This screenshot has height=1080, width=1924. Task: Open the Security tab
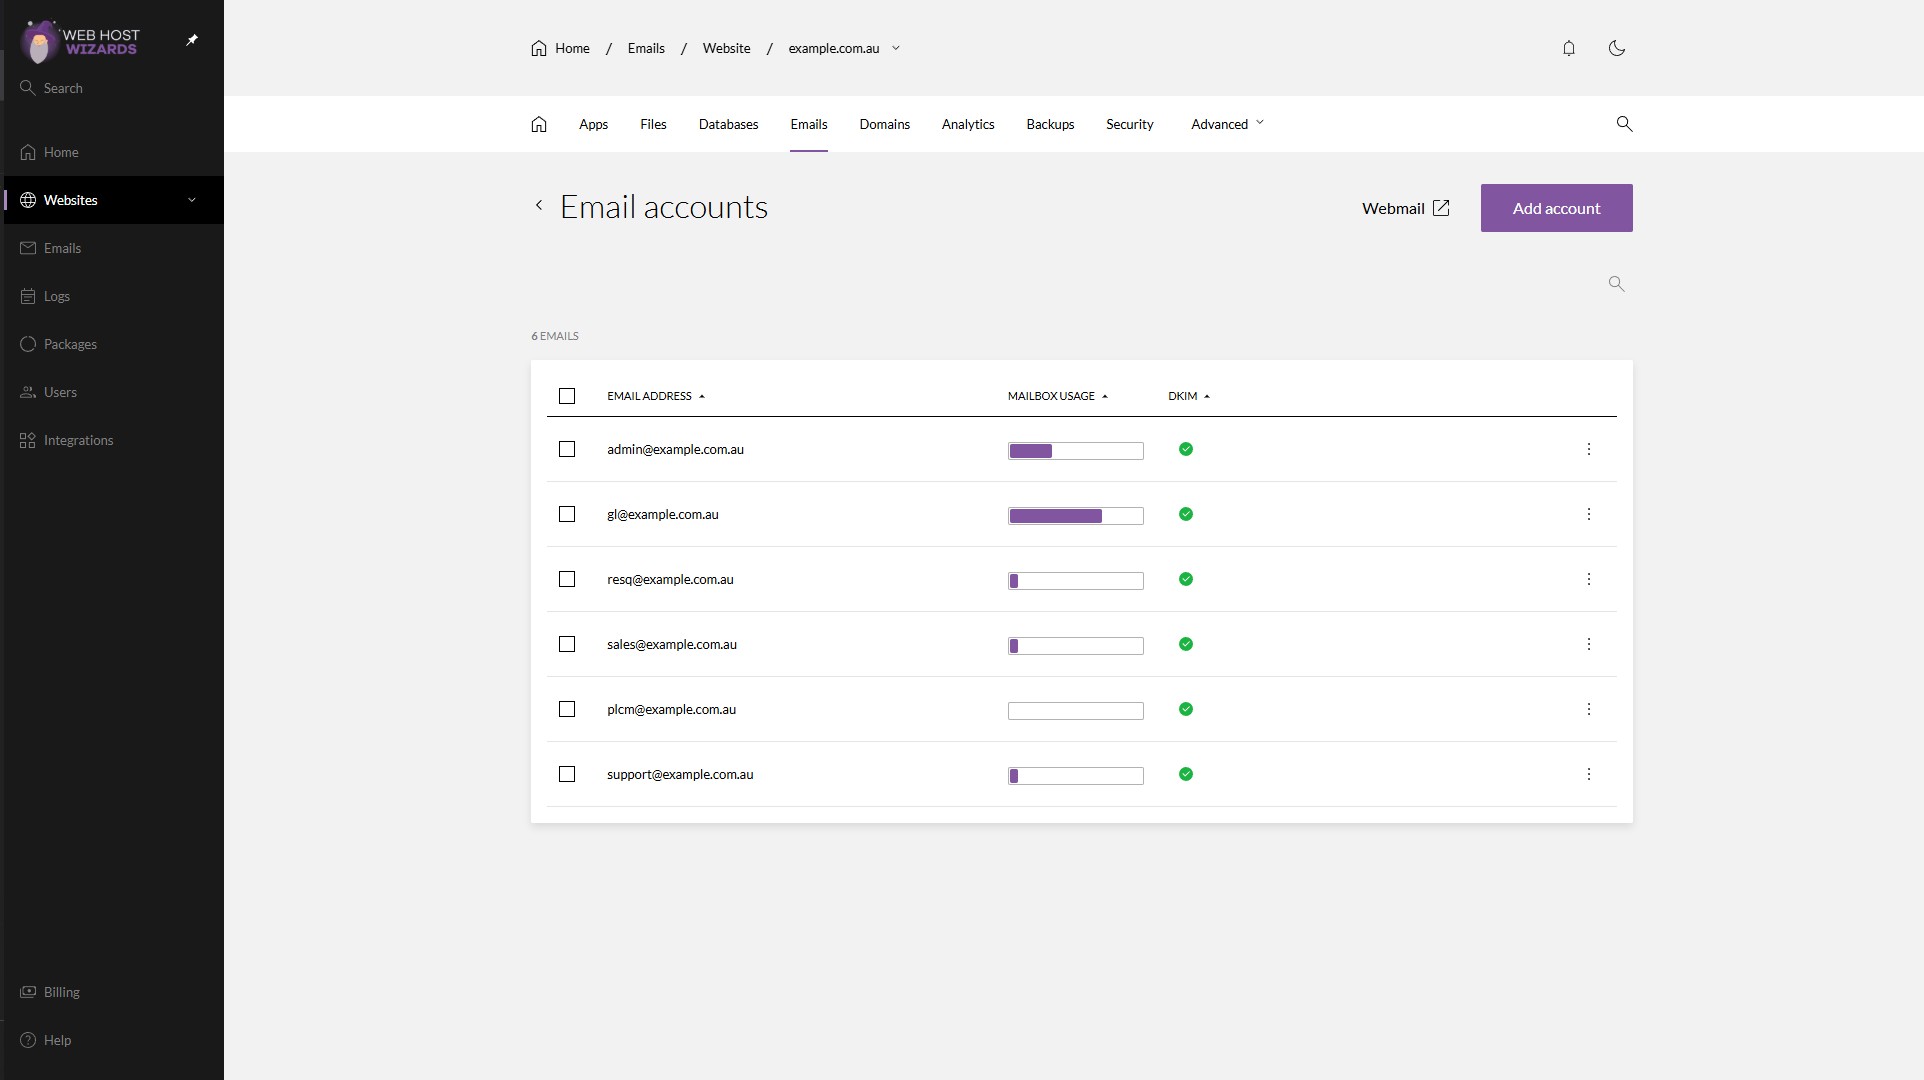tap(1129, 124)
